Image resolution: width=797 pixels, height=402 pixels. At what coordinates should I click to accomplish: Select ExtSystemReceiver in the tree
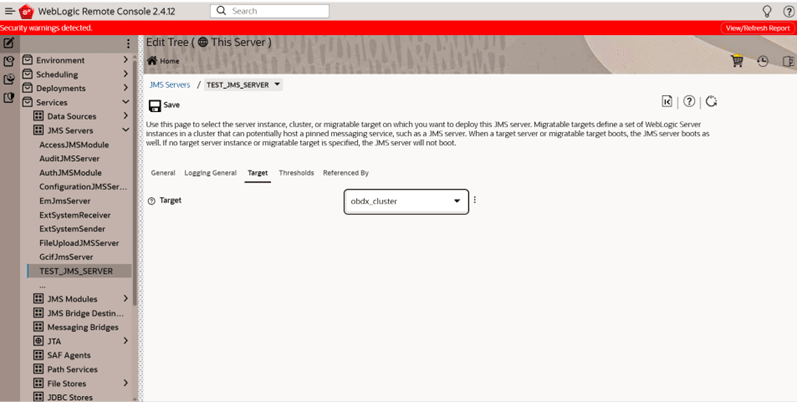point(75,215)
